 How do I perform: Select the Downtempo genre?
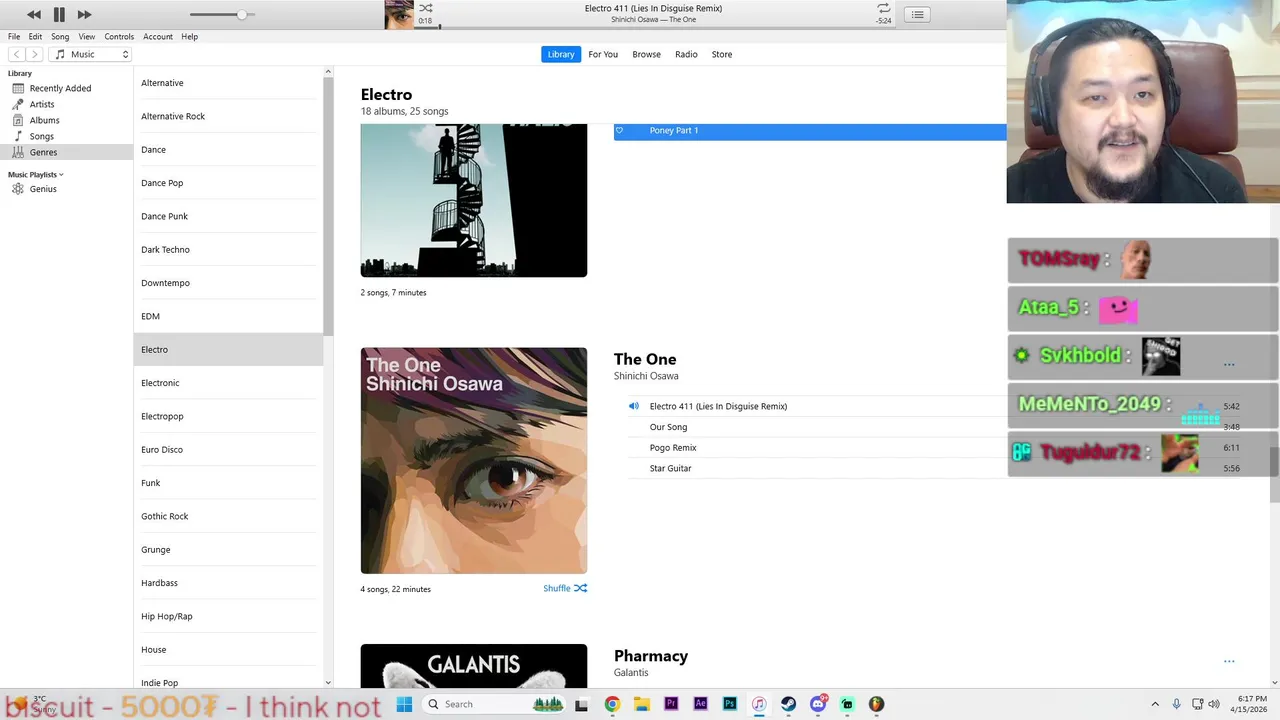228,283
